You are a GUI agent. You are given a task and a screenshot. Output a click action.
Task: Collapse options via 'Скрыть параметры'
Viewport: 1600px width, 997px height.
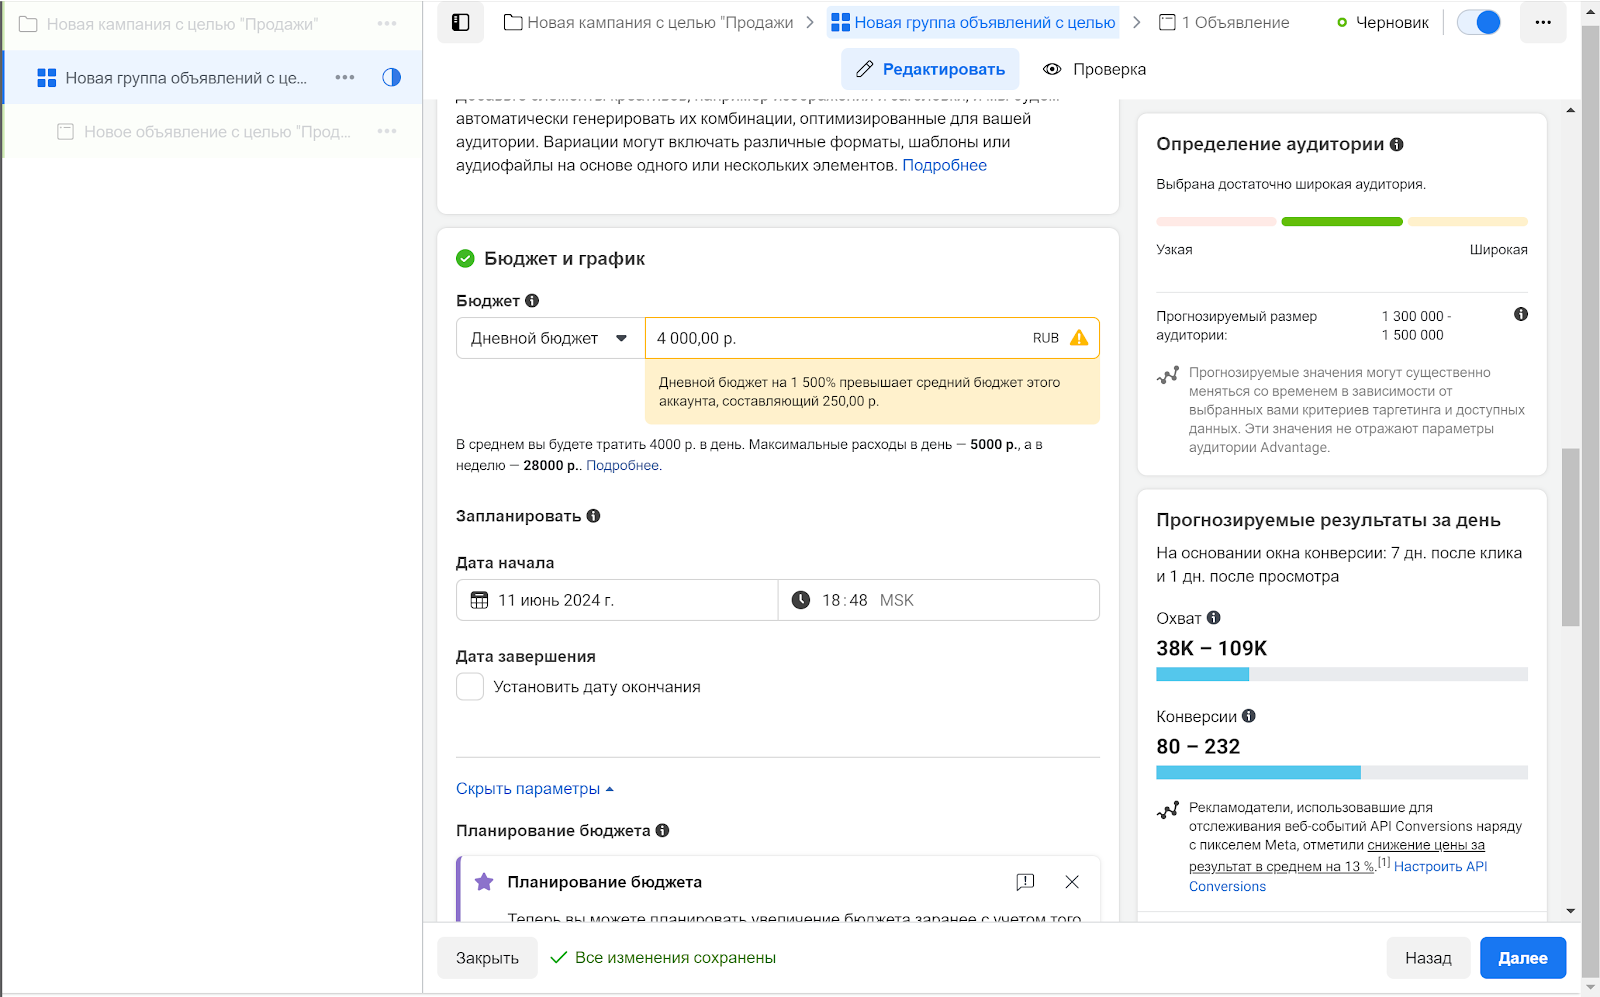[535, 789]
